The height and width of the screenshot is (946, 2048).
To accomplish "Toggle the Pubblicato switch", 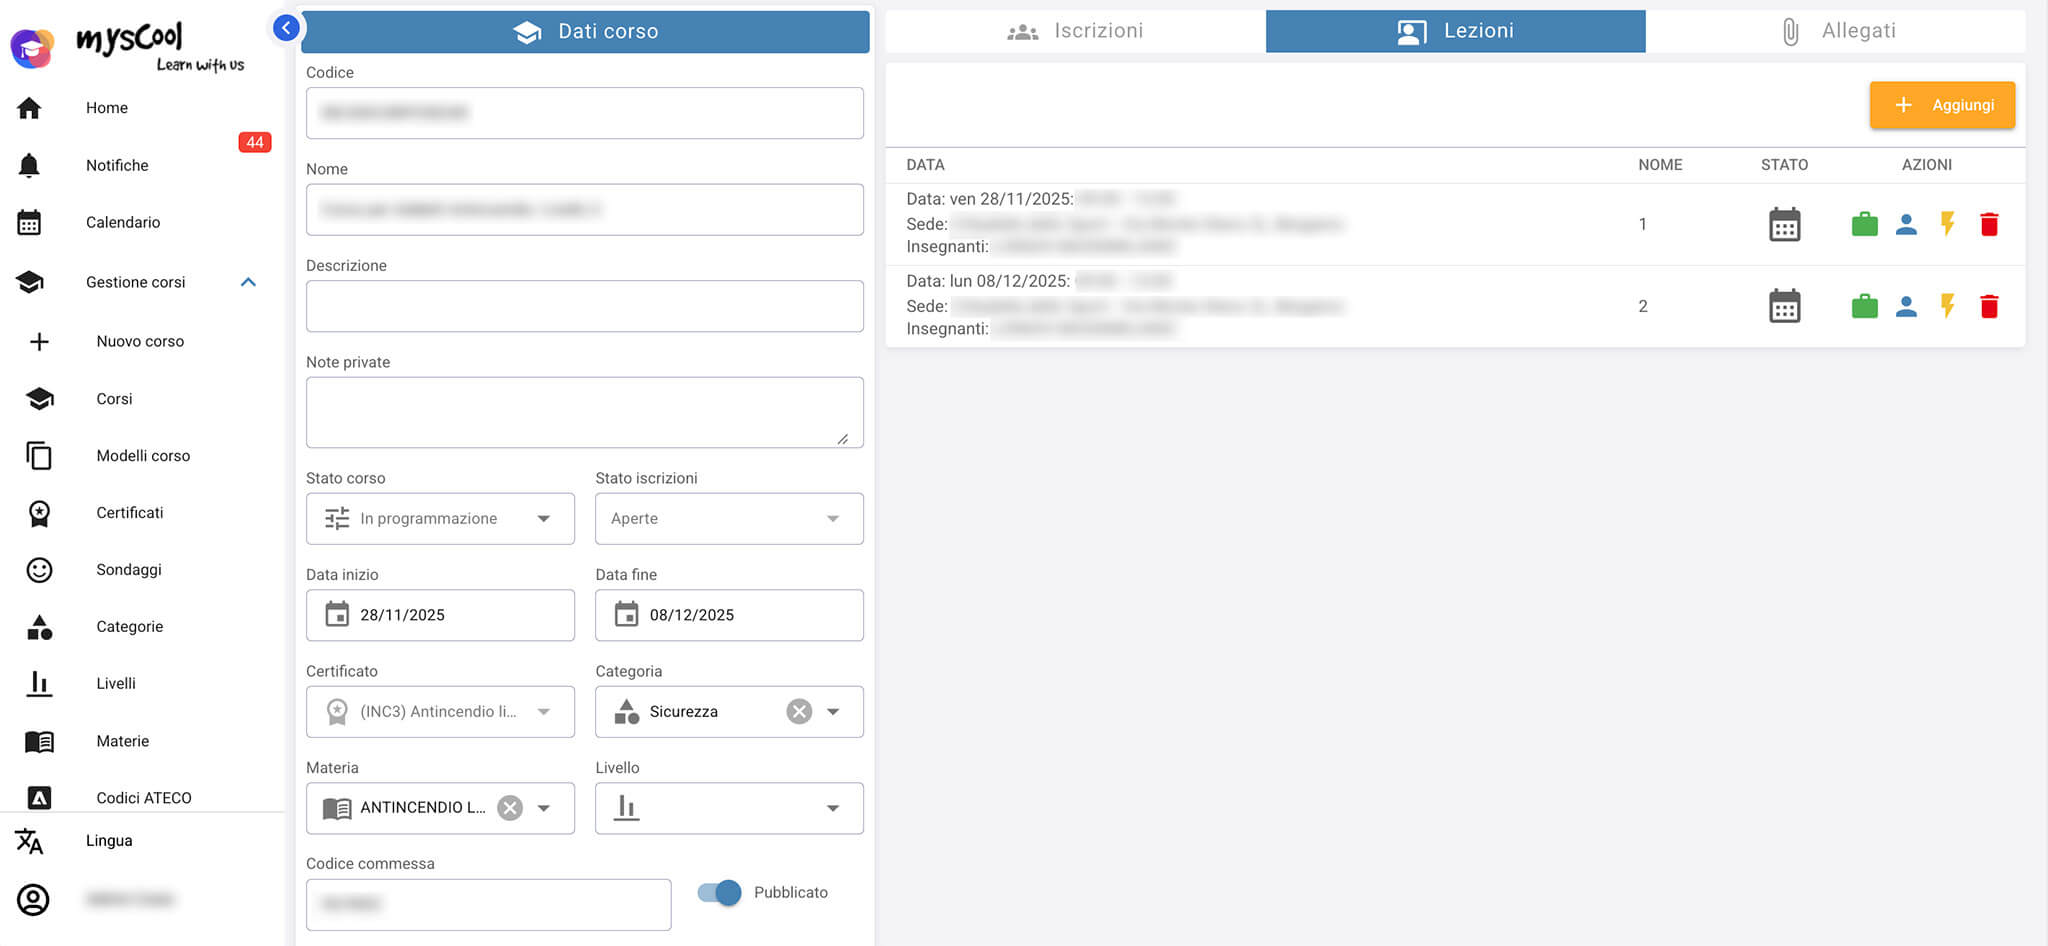I will click(x=720, y=892).
